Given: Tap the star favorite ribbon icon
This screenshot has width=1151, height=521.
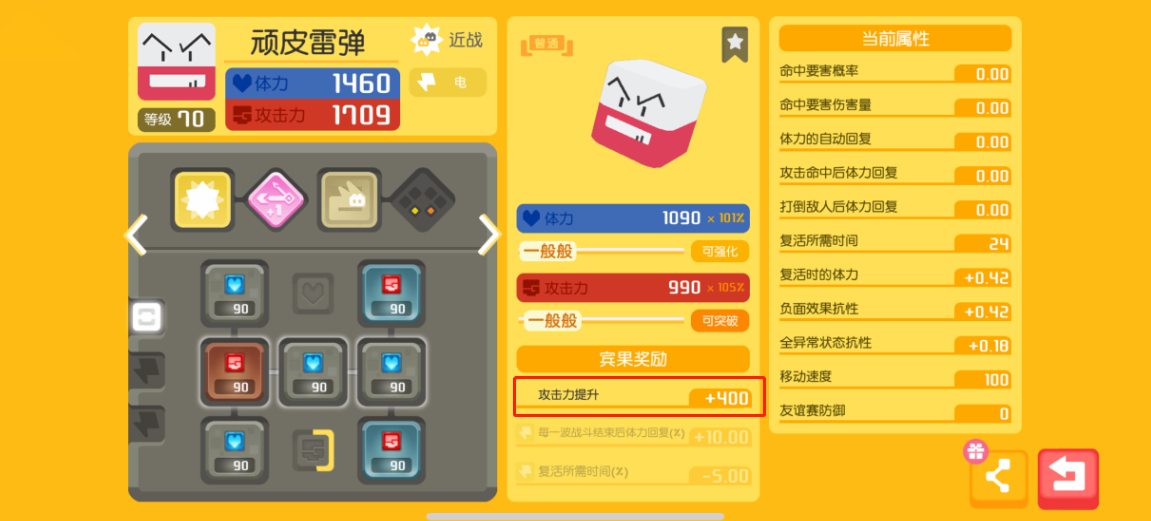Looking at the screenshot, I should click(x=735, y=45).
